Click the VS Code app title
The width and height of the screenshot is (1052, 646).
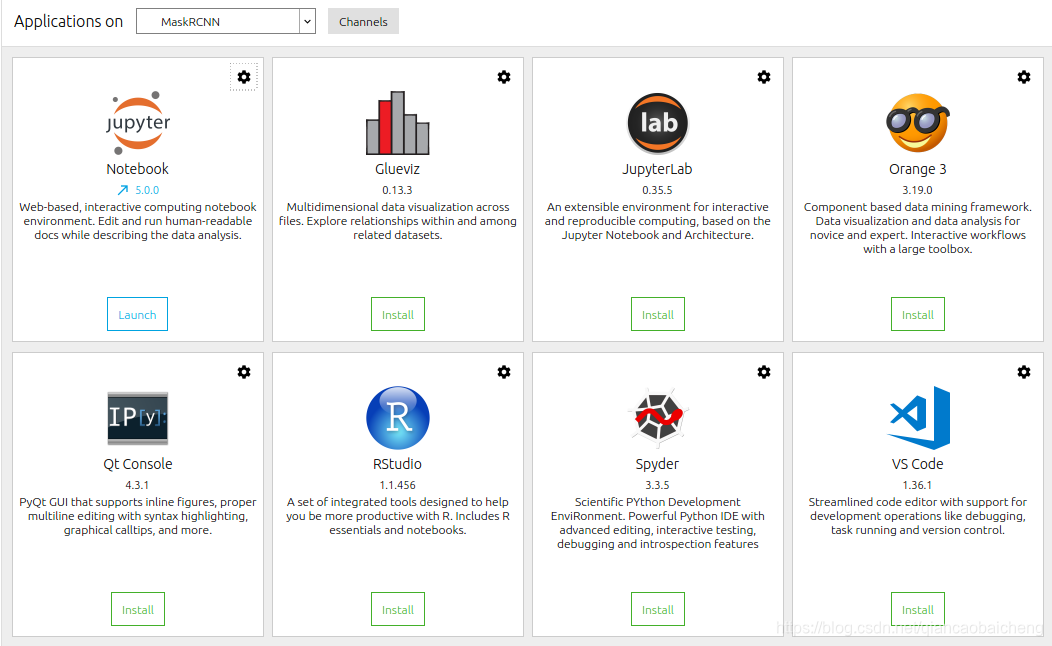(x=918, y=464)
